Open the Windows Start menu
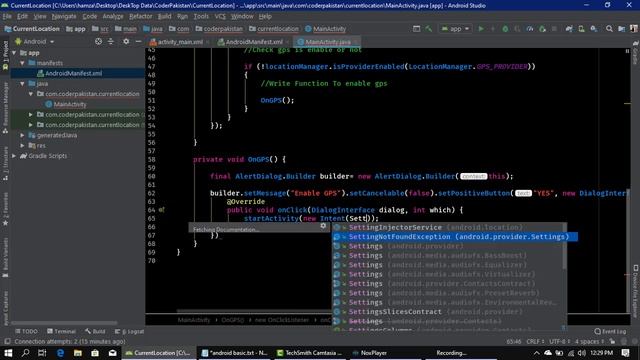Screen dimensions: 640x360 point(8,353)
